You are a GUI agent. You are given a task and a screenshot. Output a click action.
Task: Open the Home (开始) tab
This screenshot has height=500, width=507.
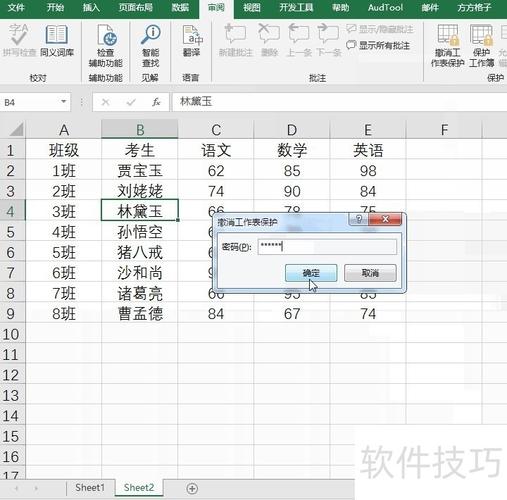[55, 7]
